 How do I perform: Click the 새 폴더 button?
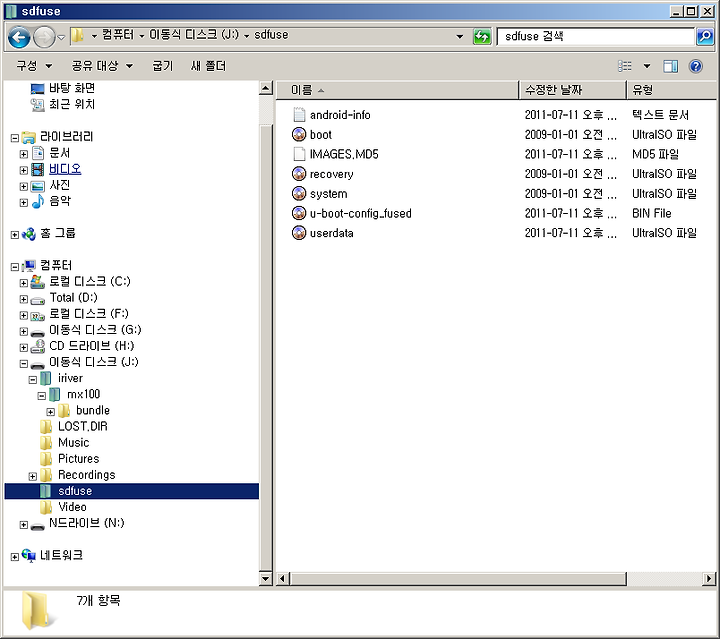pyautogui.click(x=208, y=66)
